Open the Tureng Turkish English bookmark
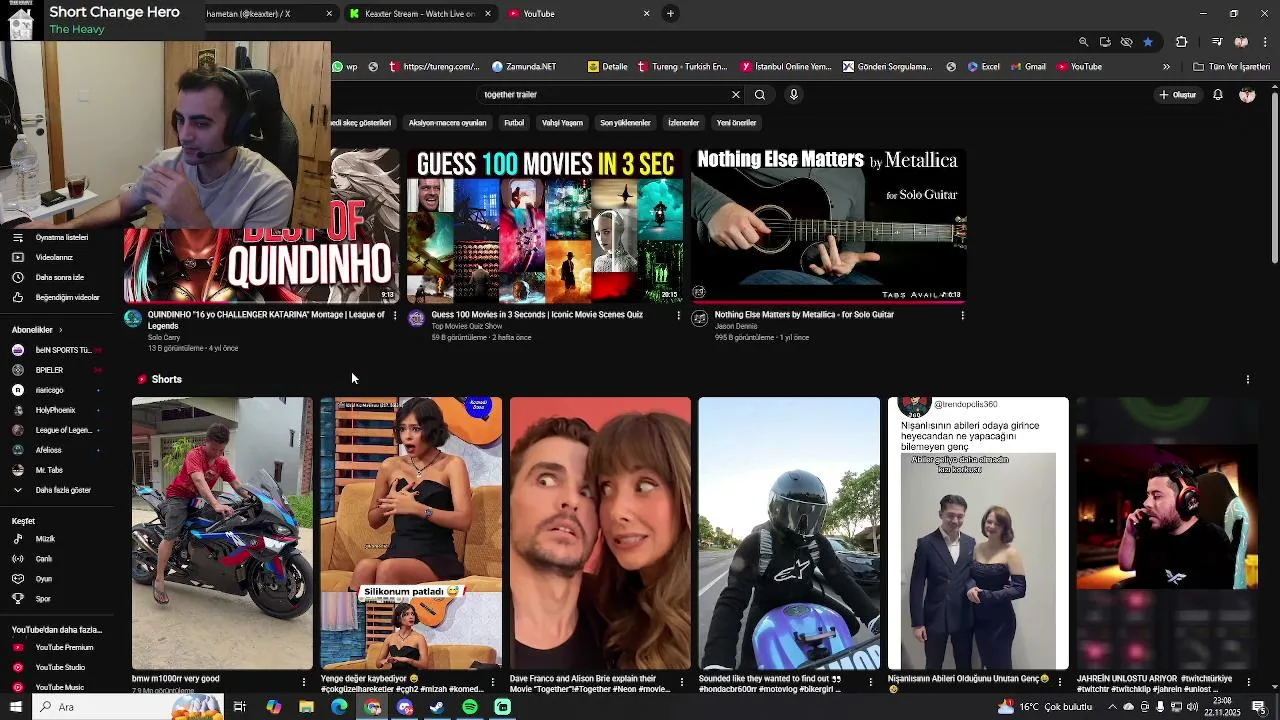 [682, 67]
